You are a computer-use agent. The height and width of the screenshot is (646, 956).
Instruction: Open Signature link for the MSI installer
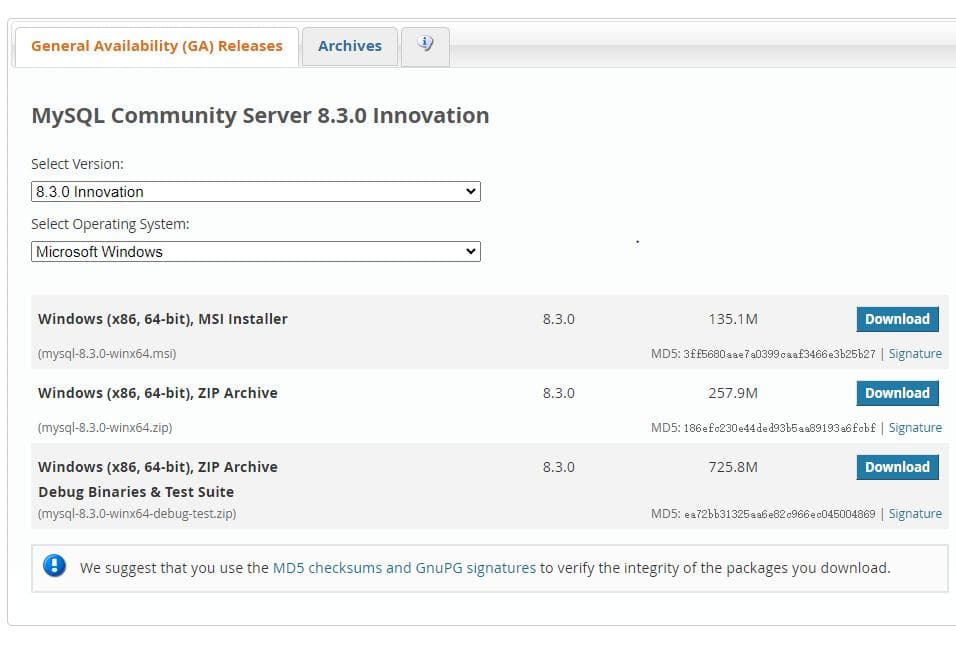click(x=915, y=354)
